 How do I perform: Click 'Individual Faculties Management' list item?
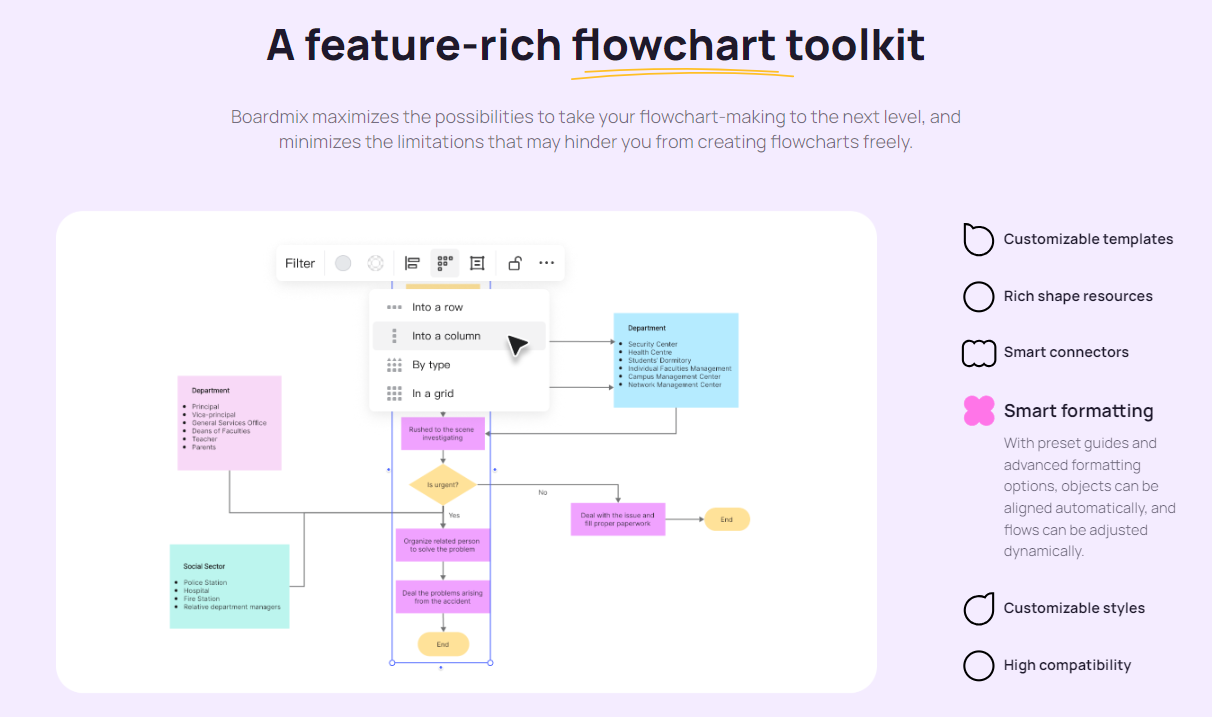(x=680, y=368)
